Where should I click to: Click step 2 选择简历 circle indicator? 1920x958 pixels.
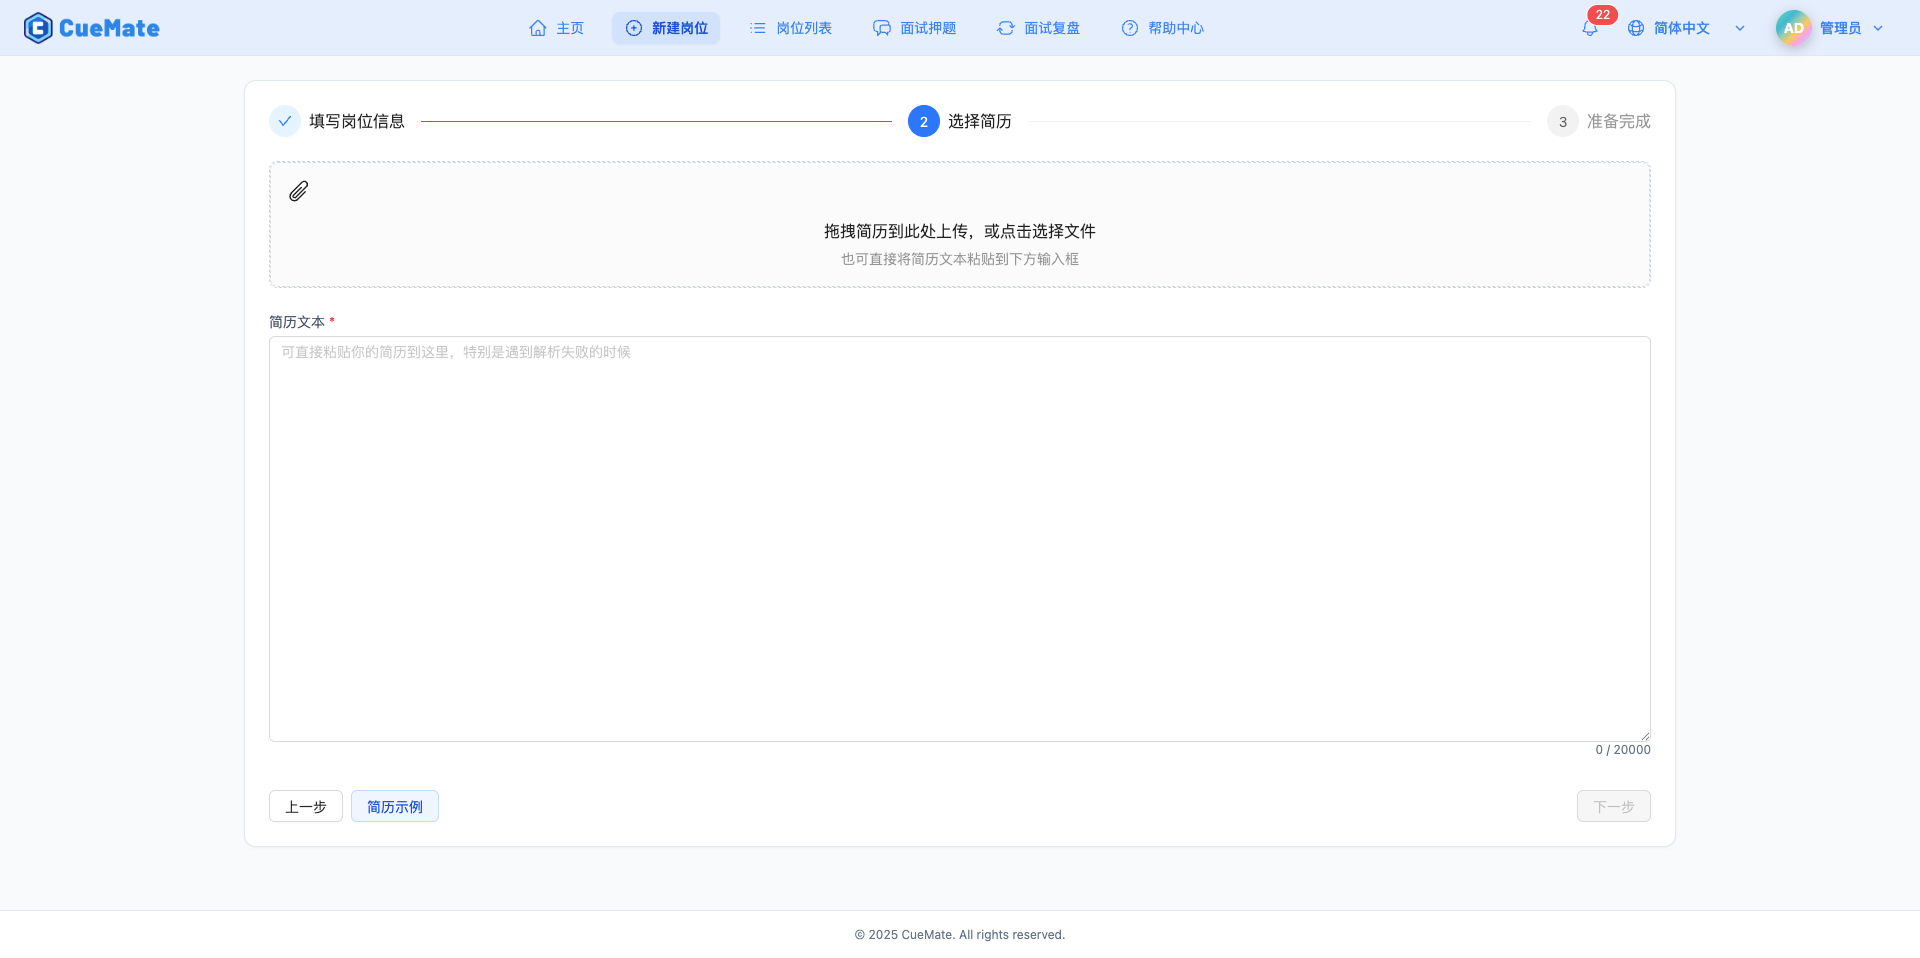[x=922, y=121]
